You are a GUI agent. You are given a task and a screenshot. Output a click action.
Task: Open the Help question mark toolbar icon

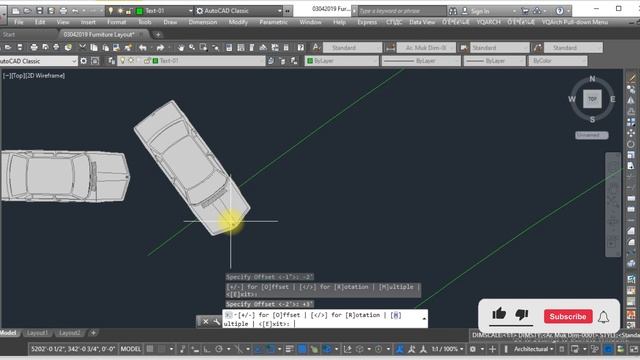[300, 48]
